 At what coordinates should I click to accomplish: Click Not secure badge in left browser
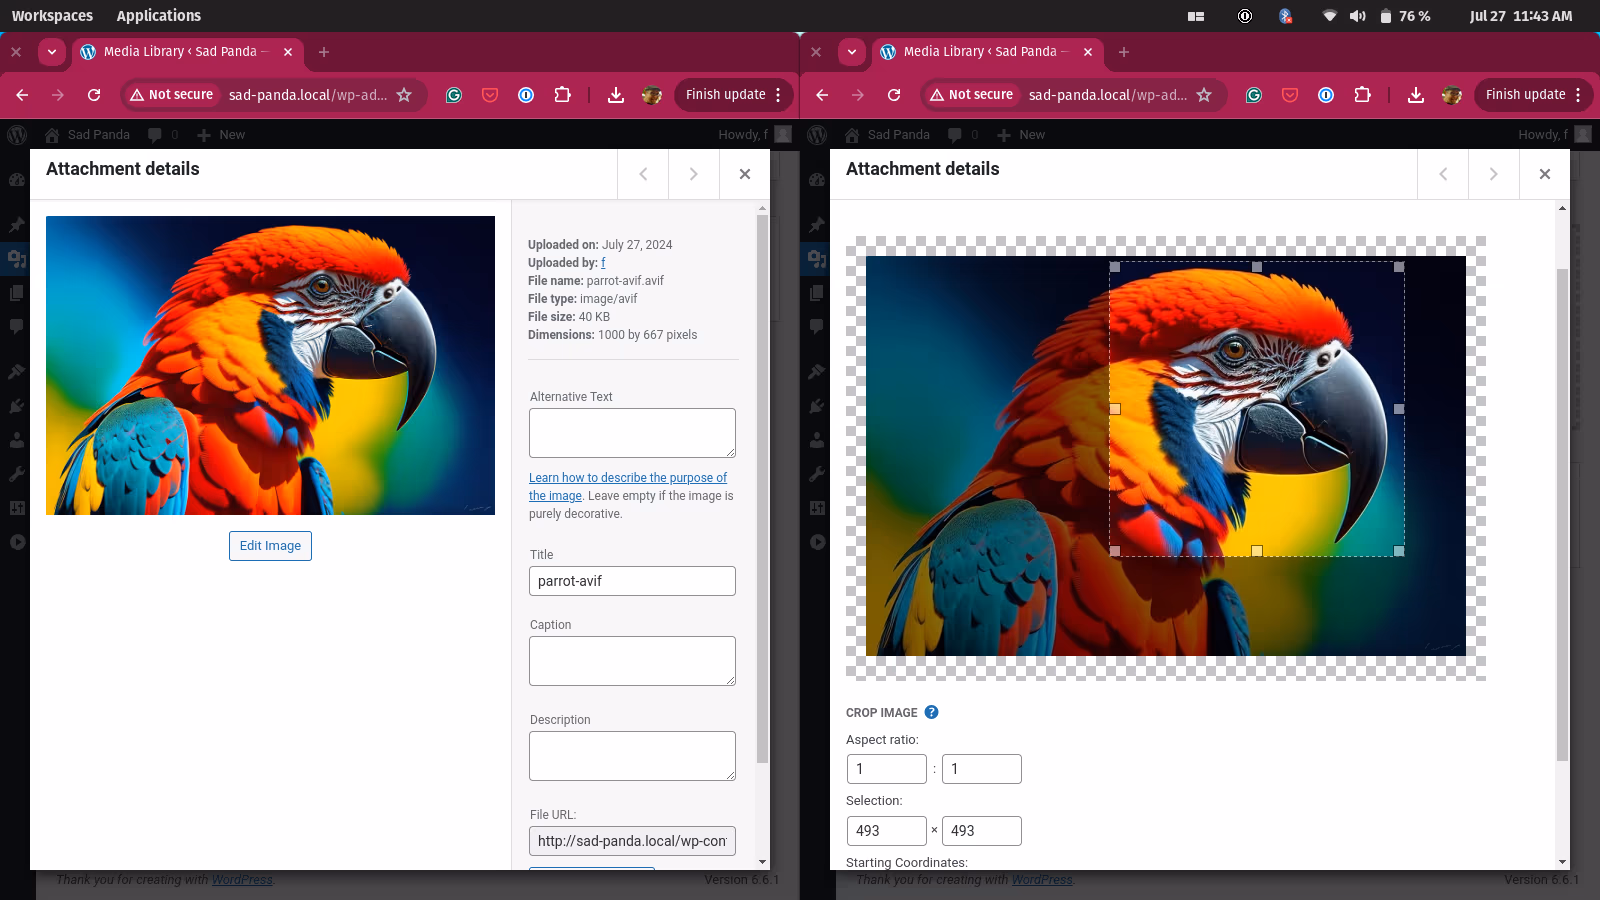pos(171,95)
